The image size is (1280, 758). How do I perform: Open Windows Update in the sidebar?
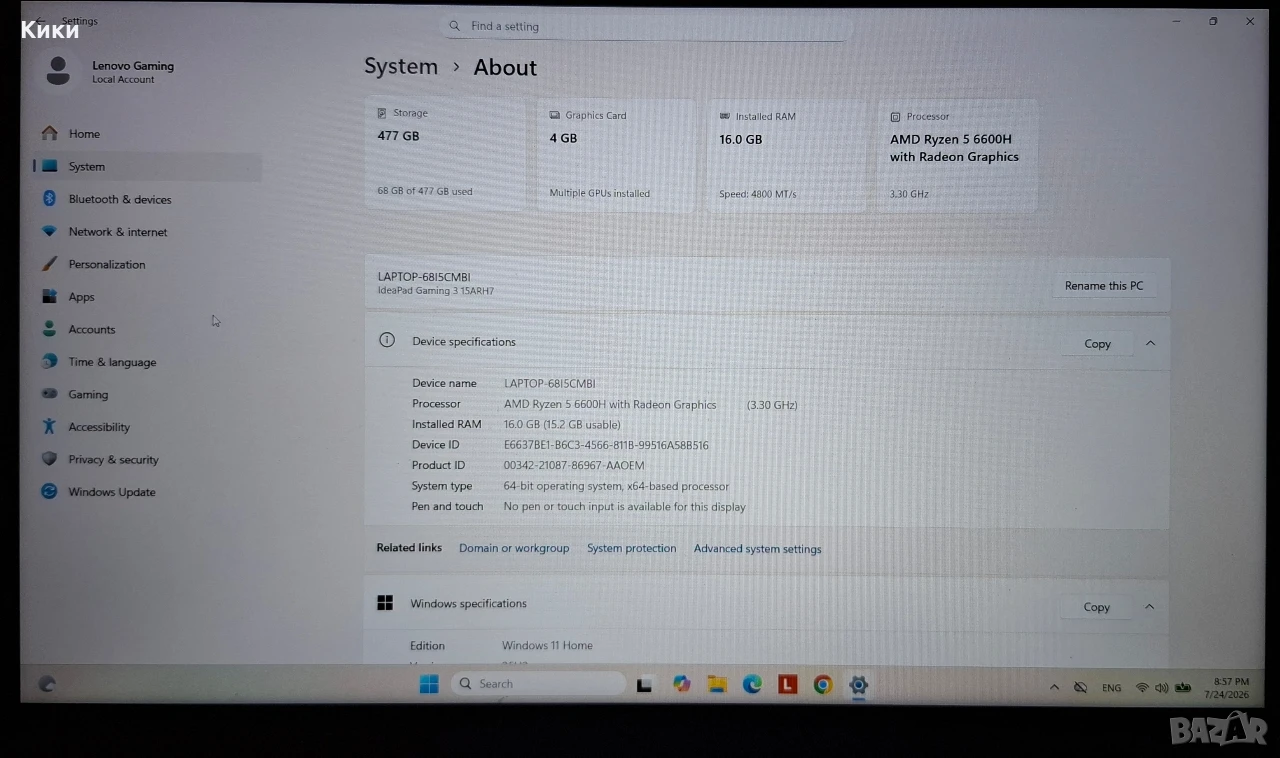pos(111,492)
